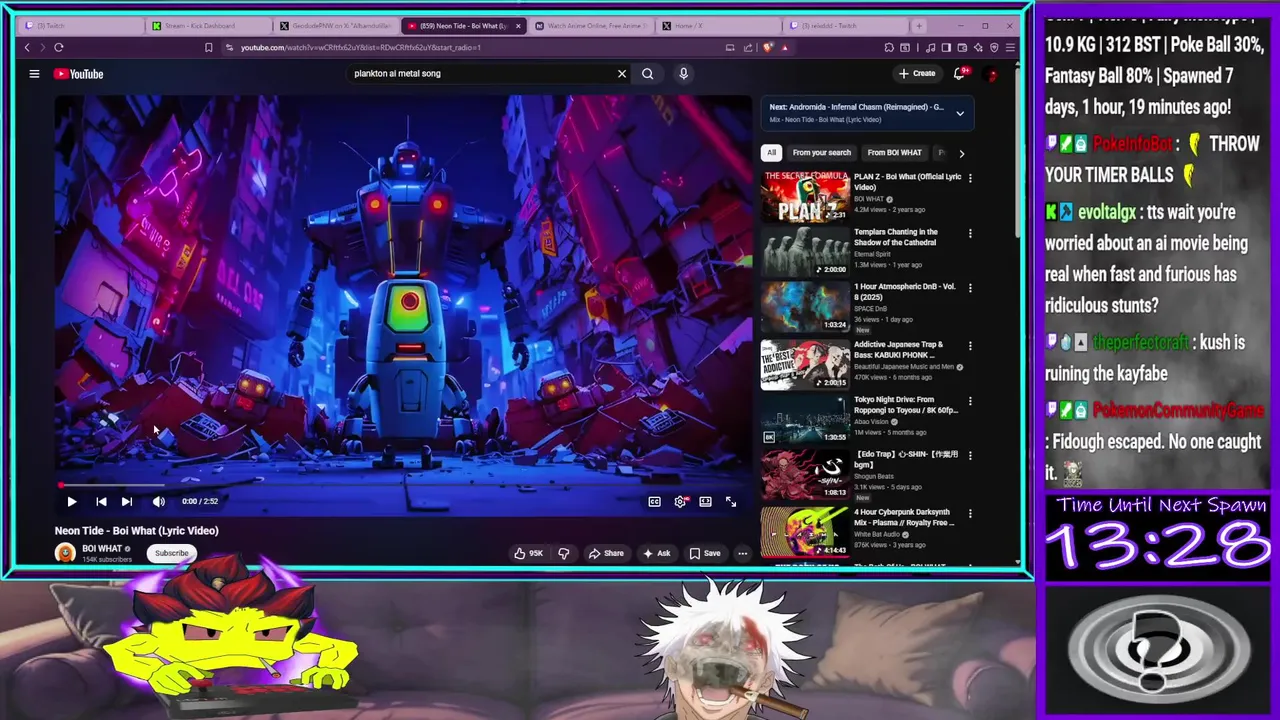This screenshot has width=1280, height=720.
Task: Open the Brave Shields lion icon
Action: pyautogui.click(x=768, y=47)
